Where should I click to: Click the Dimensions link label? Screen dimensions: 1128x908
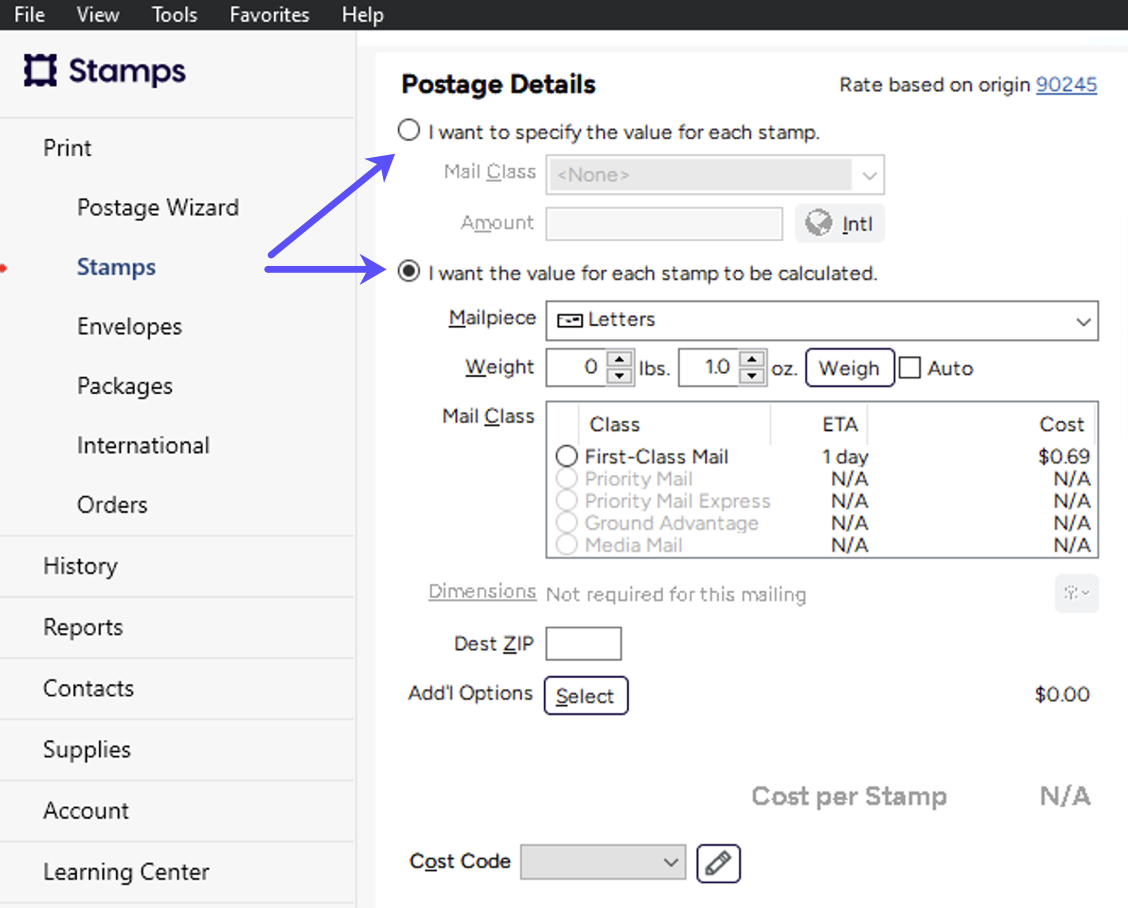[482, 591]
